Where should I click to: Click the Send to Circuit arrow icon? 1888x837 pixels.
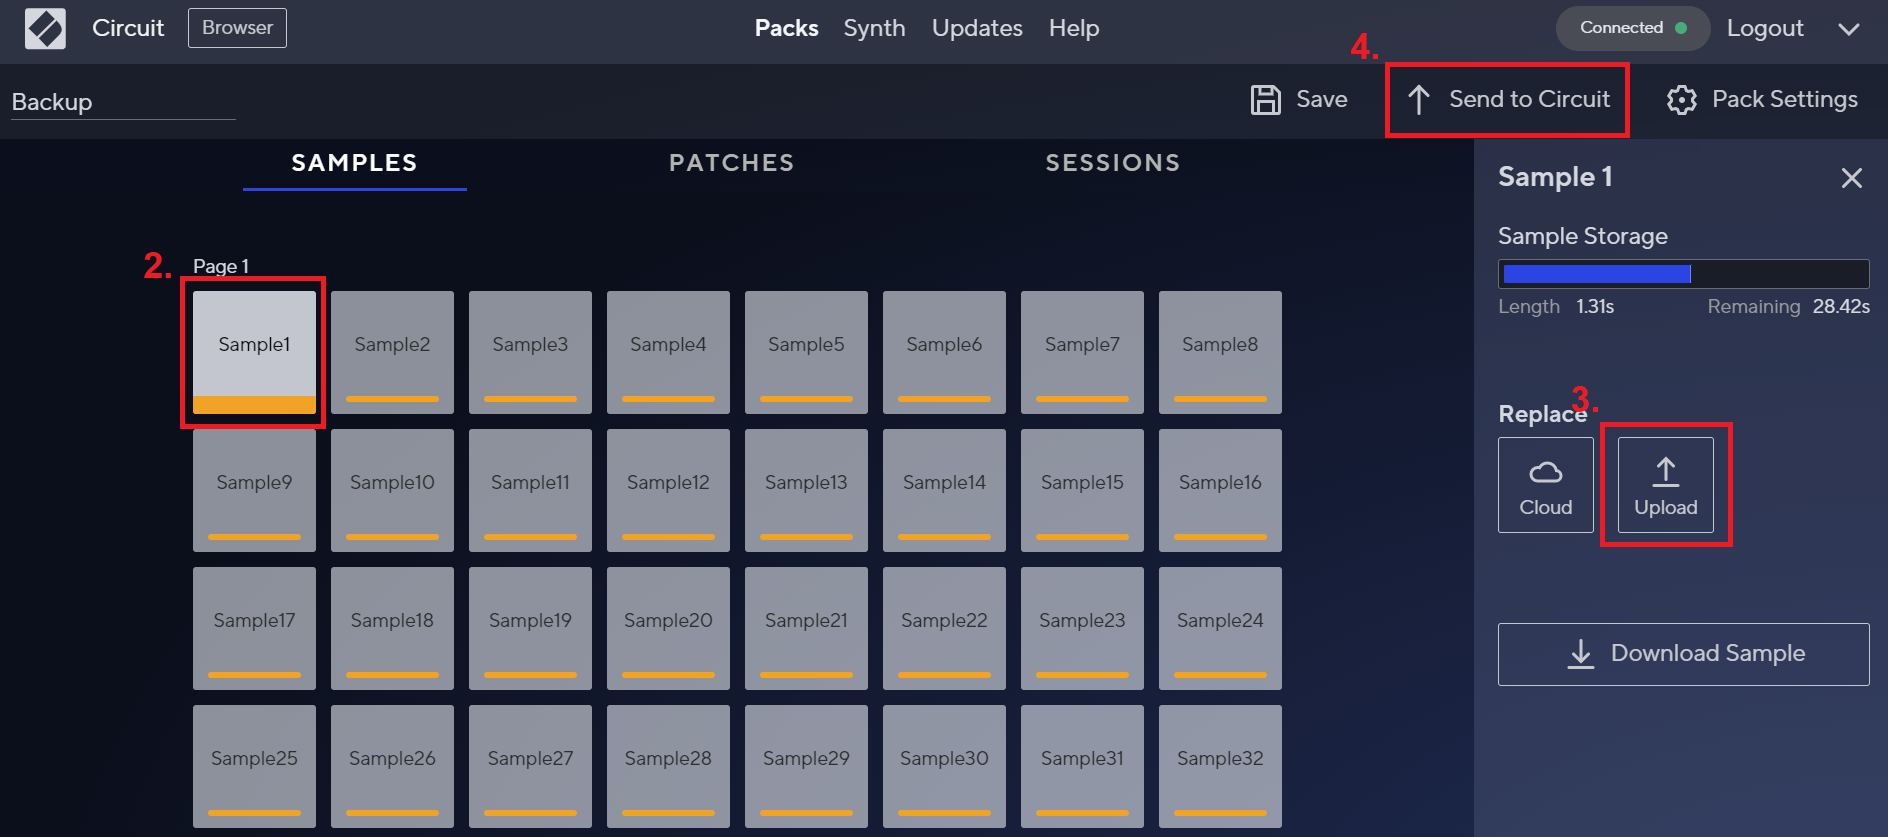[1418, 99]
